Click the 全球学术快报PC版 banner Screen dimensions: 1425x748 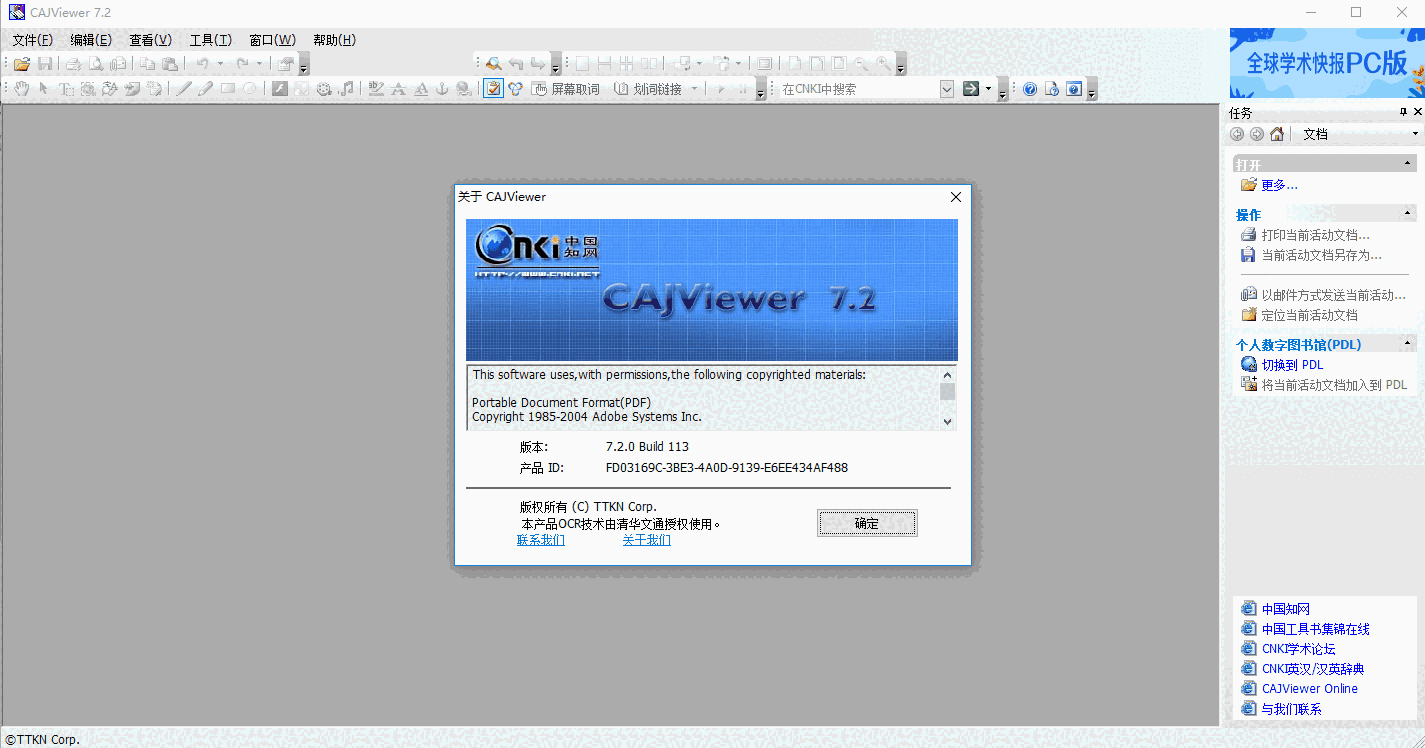pyautogui.click(x=1327, y=63)
